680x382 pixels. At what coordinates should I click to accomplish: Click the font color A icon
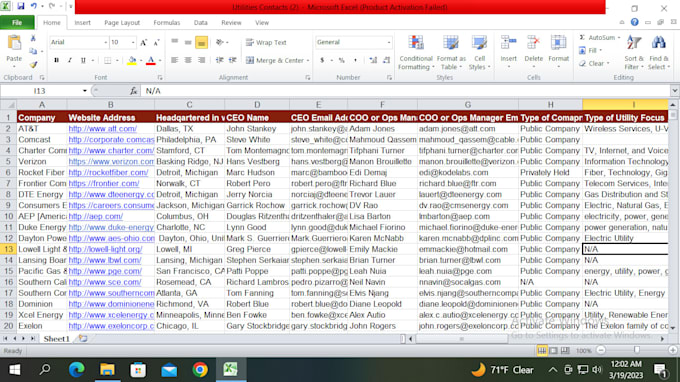click(150, 60)
